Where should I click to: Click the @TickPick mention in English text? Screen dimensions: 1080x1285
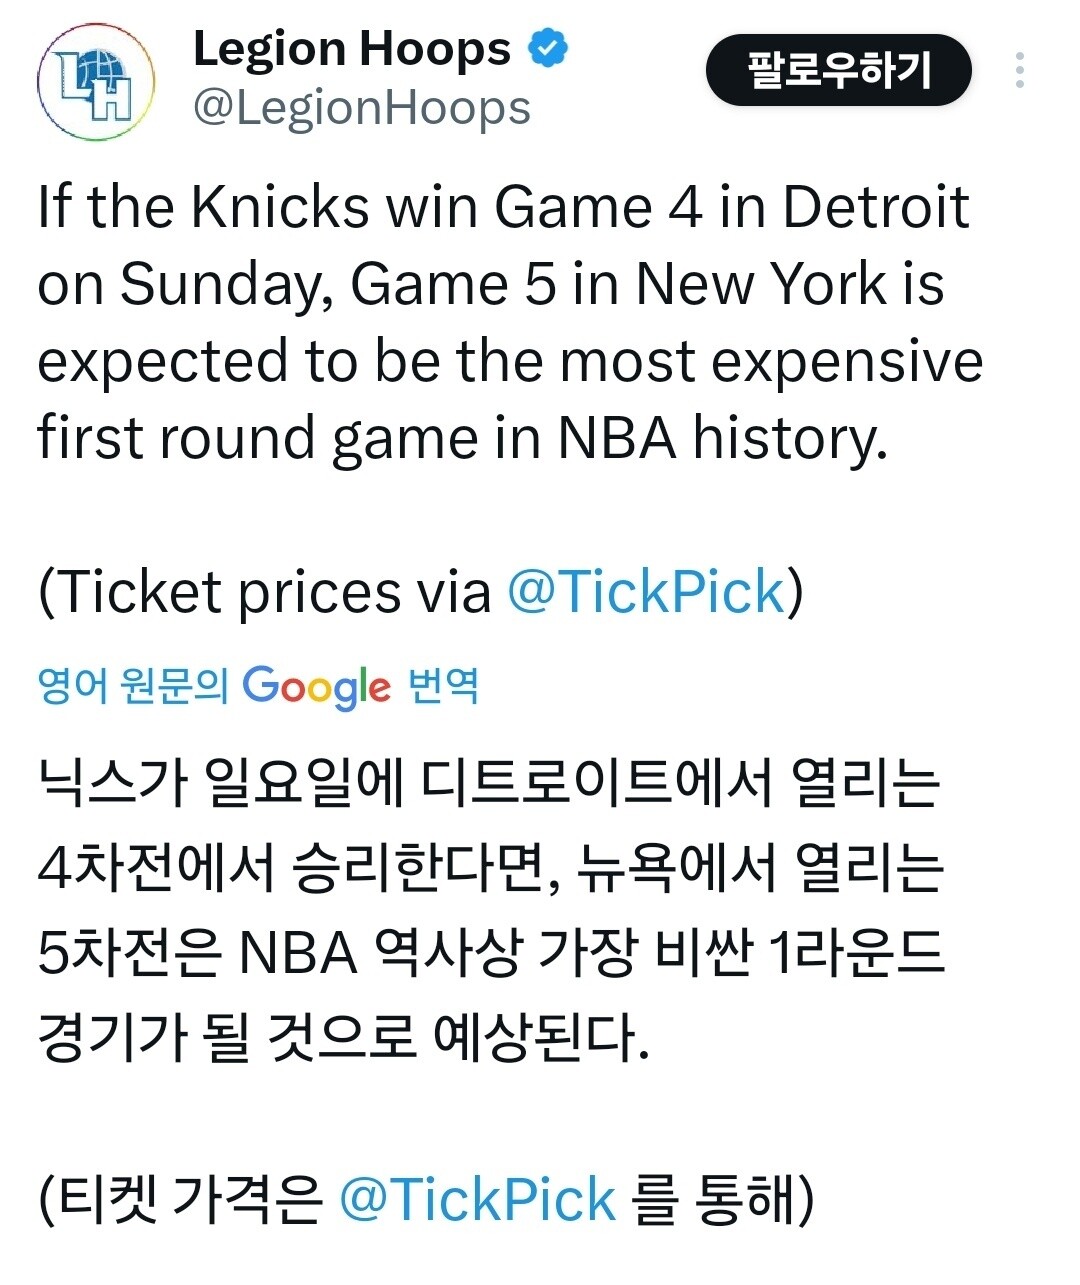click(646, 591)
